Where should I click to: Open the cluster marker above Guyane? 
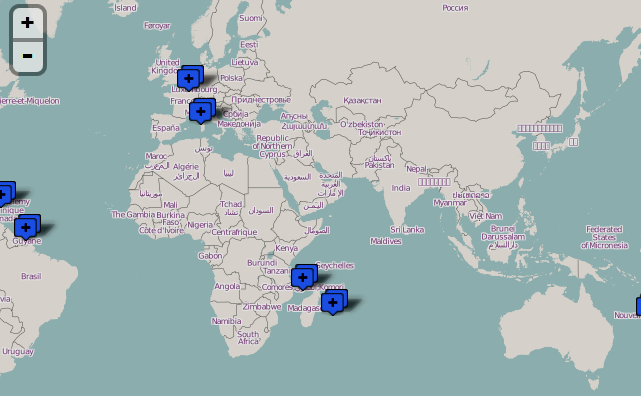27,227
